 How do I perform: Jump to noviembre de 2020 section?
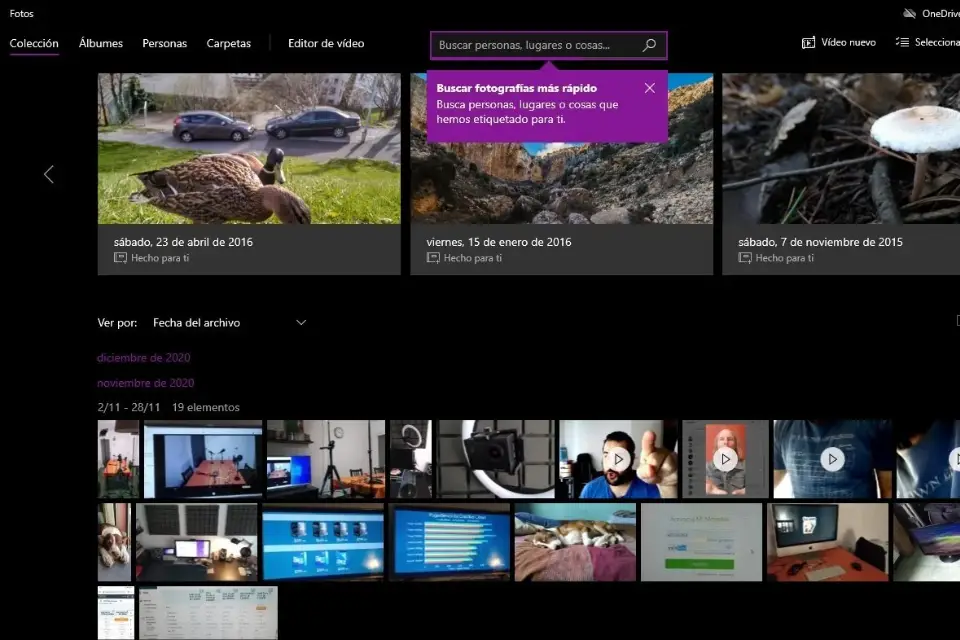pos(145,383)
